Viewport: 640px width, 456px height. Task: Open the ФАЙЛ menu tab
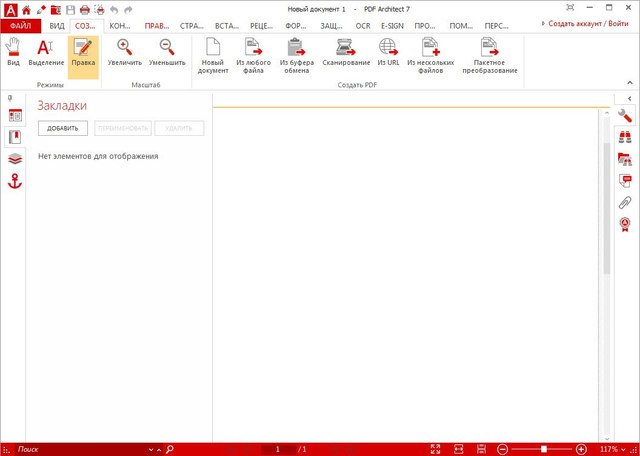(x=20, y=25)
